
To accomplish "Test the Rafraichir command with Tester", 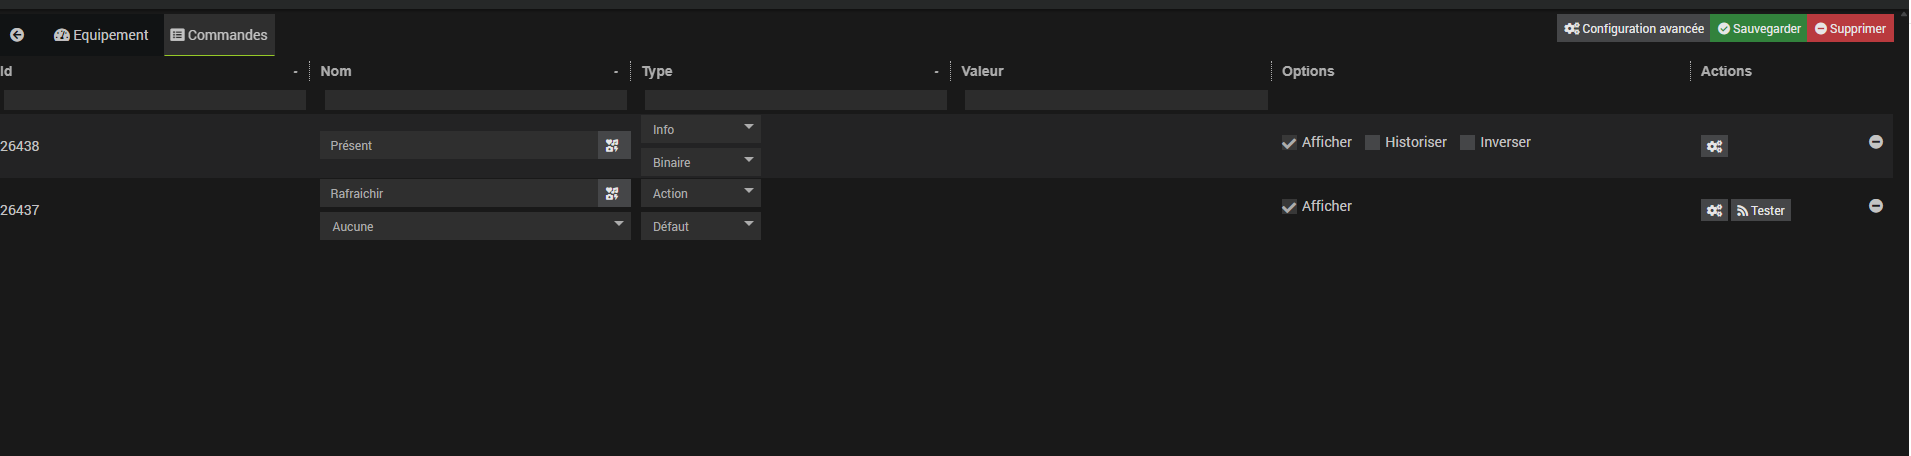I will point(1761,210).
